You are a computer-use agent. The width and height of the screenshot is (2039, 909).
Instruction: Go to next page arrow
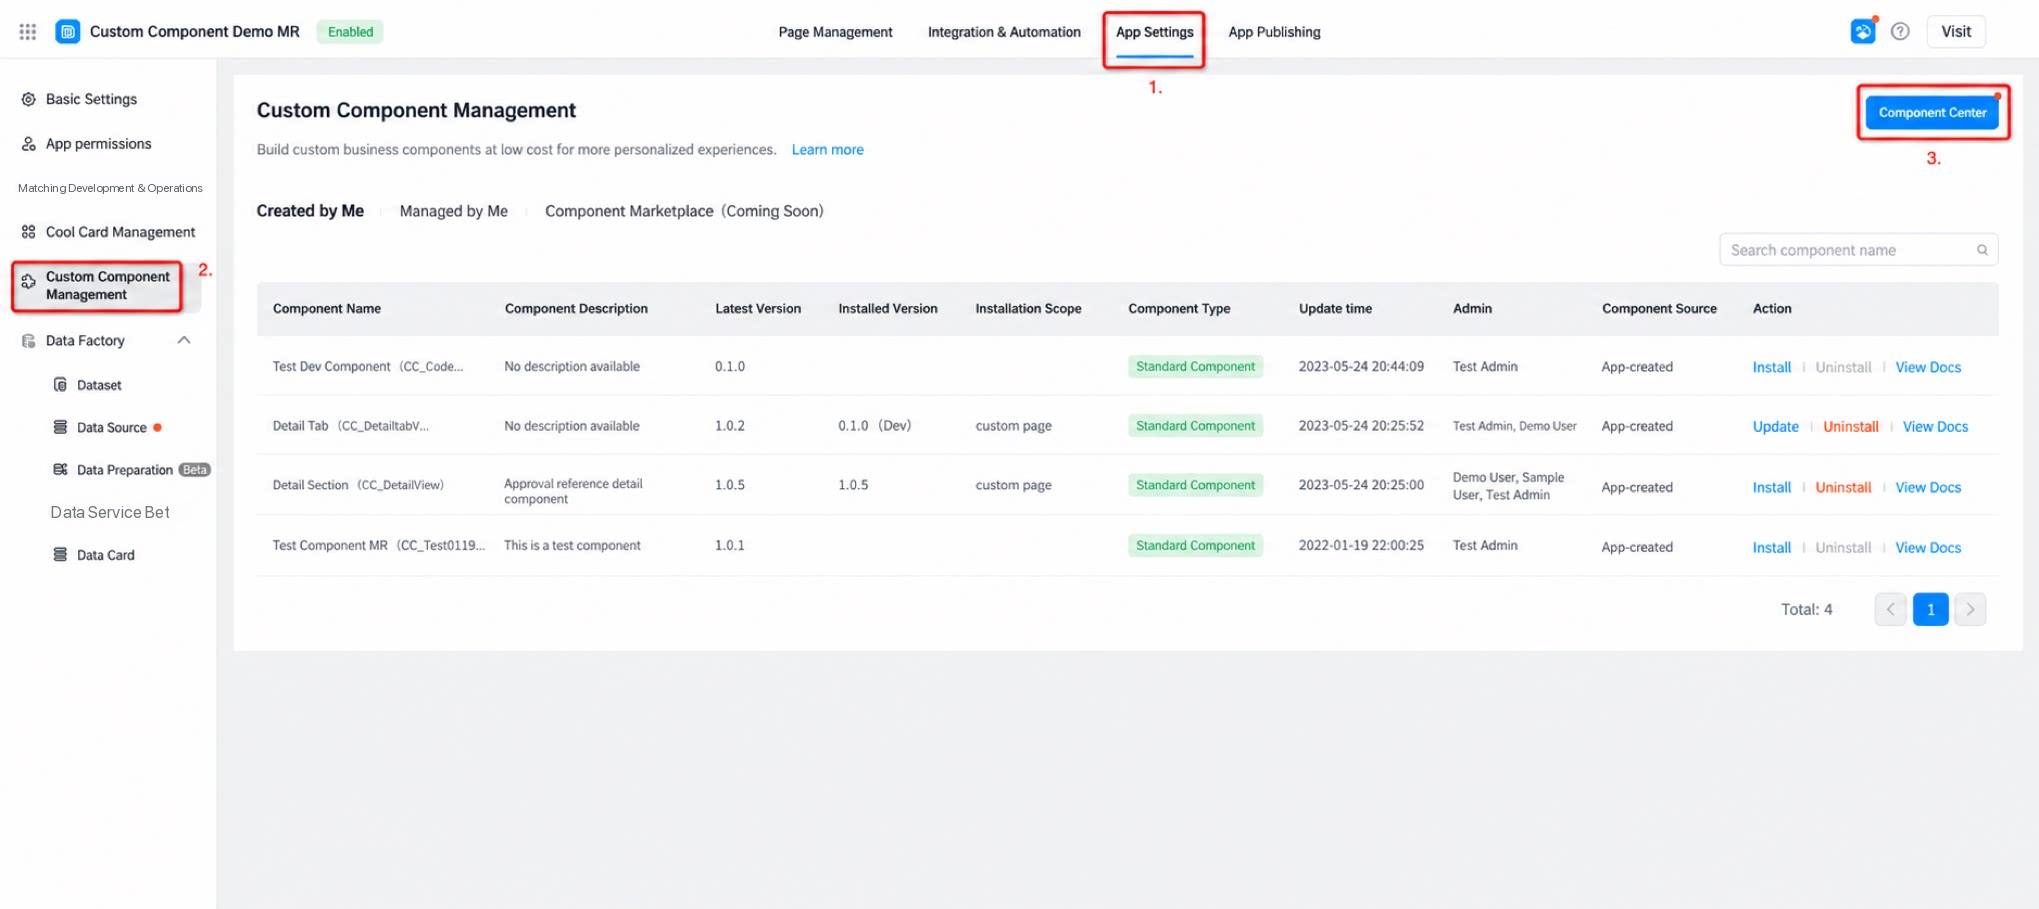[x=1970, y=609]
